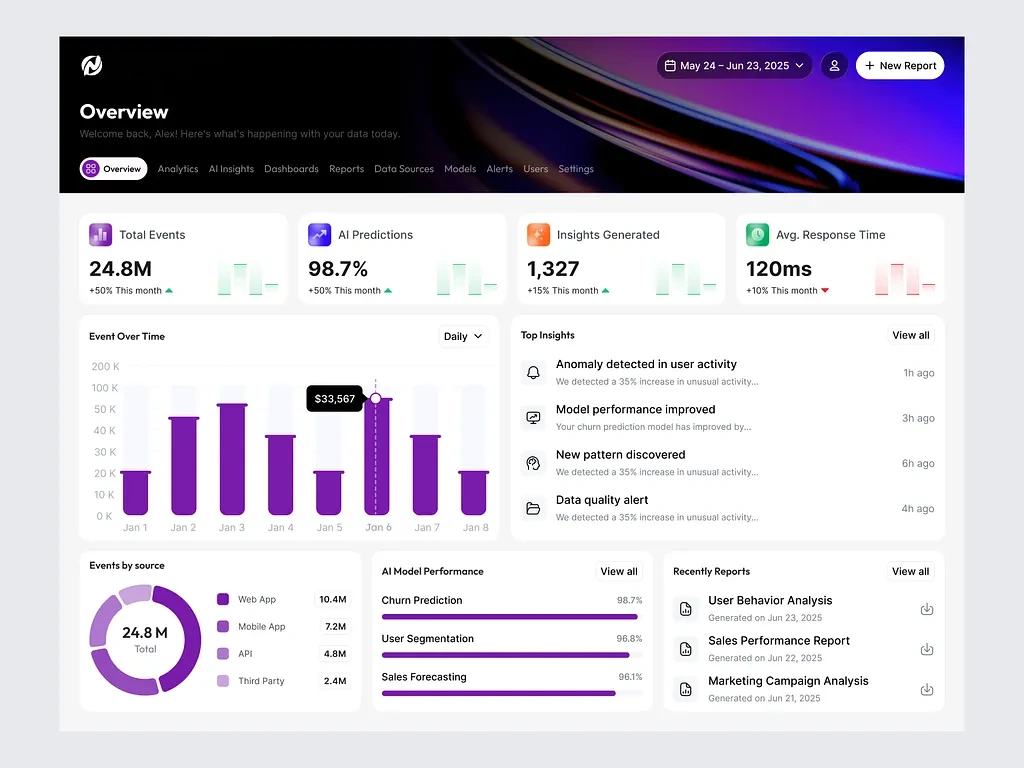The image size is (1024, 768).
Task: Click the 10.4M Web App value
Action: pyautogui.click(x=332, y=599)
